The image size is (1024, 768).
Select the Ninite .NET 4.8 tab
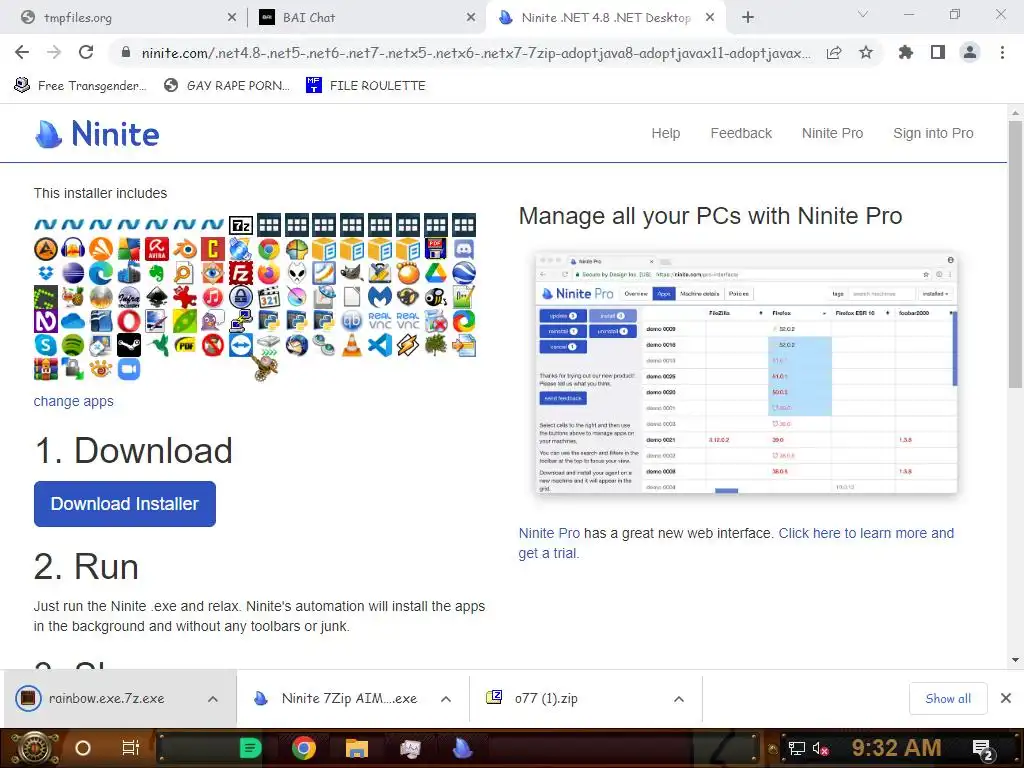(x=606, y=18)
